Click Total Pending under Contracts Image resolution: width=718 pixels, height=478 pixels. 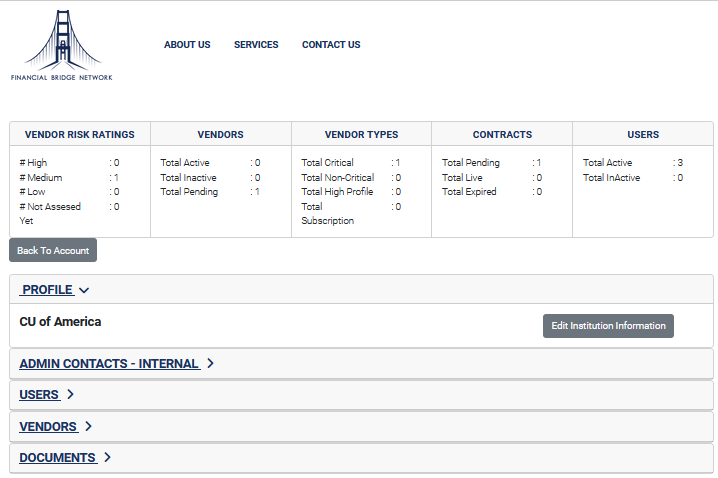[492, 163]
